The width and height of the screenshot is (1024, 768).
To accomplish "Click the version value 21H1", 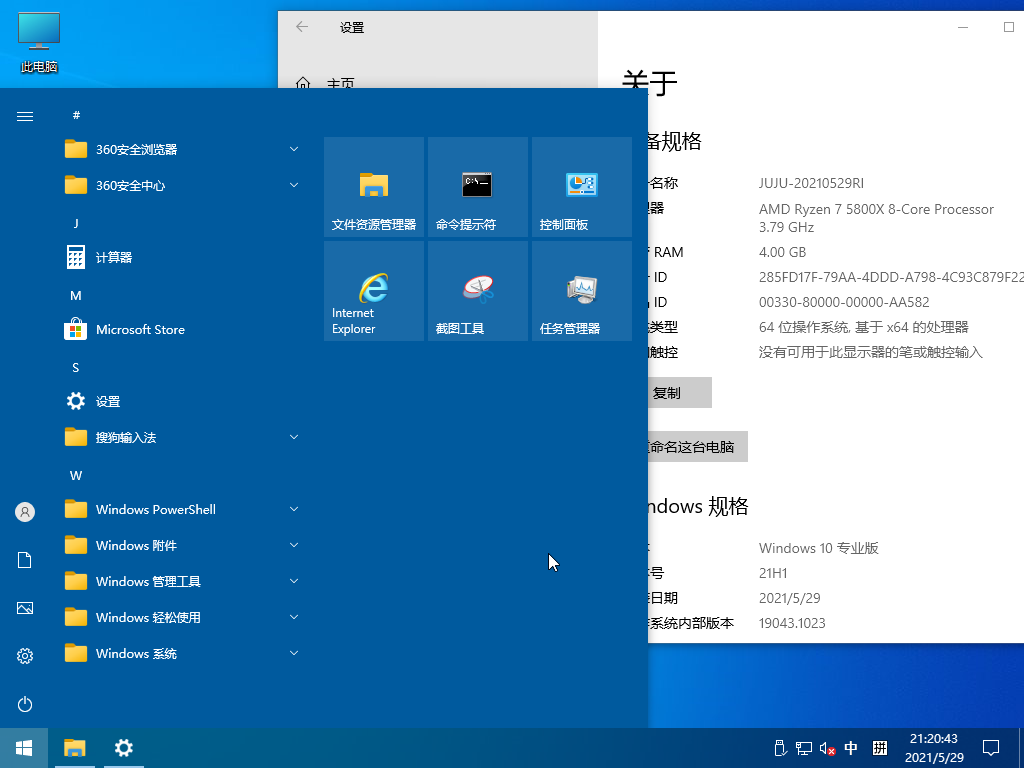I will tap(773, 573).
